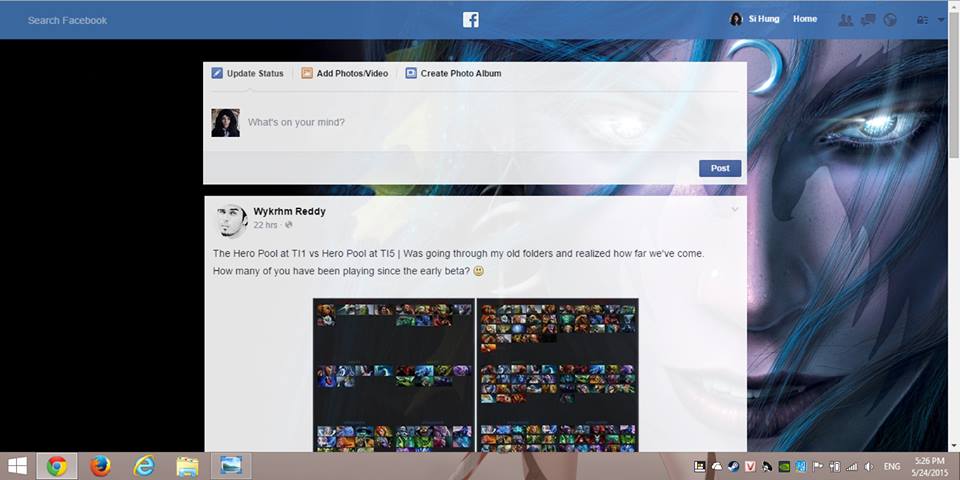Open the notifications globe icon
The image size is (960, 480).
pyautogui.click(x=890, y=20)
